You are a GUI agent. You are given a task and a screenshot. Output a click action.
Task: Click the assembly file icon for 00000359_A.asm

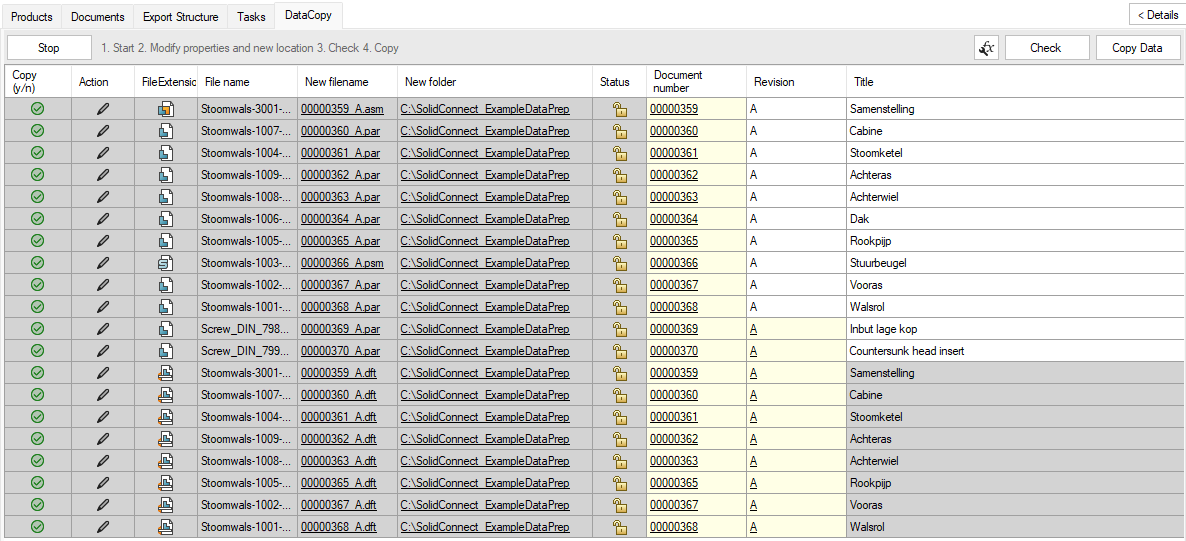(166, 109)
